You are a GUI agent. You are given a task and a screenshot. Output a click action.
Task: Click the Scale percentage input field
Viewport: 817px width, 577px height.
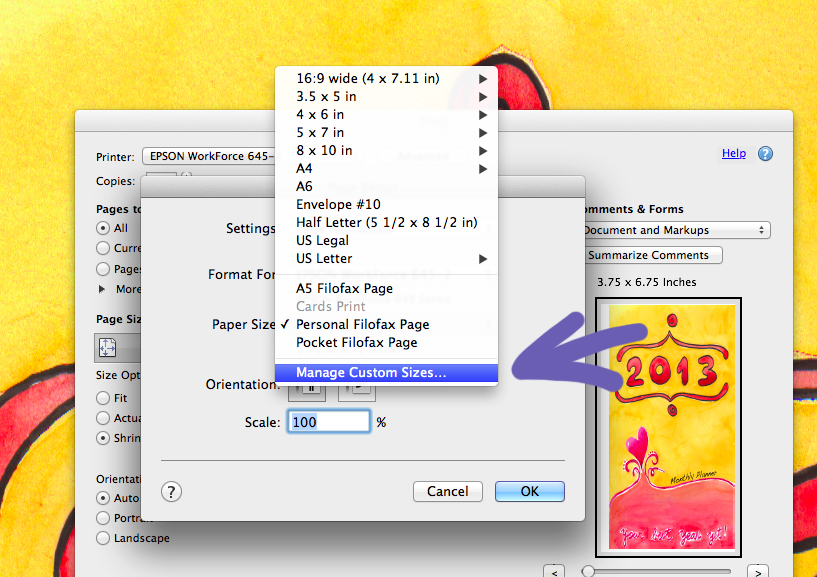(x=329, y=422)
